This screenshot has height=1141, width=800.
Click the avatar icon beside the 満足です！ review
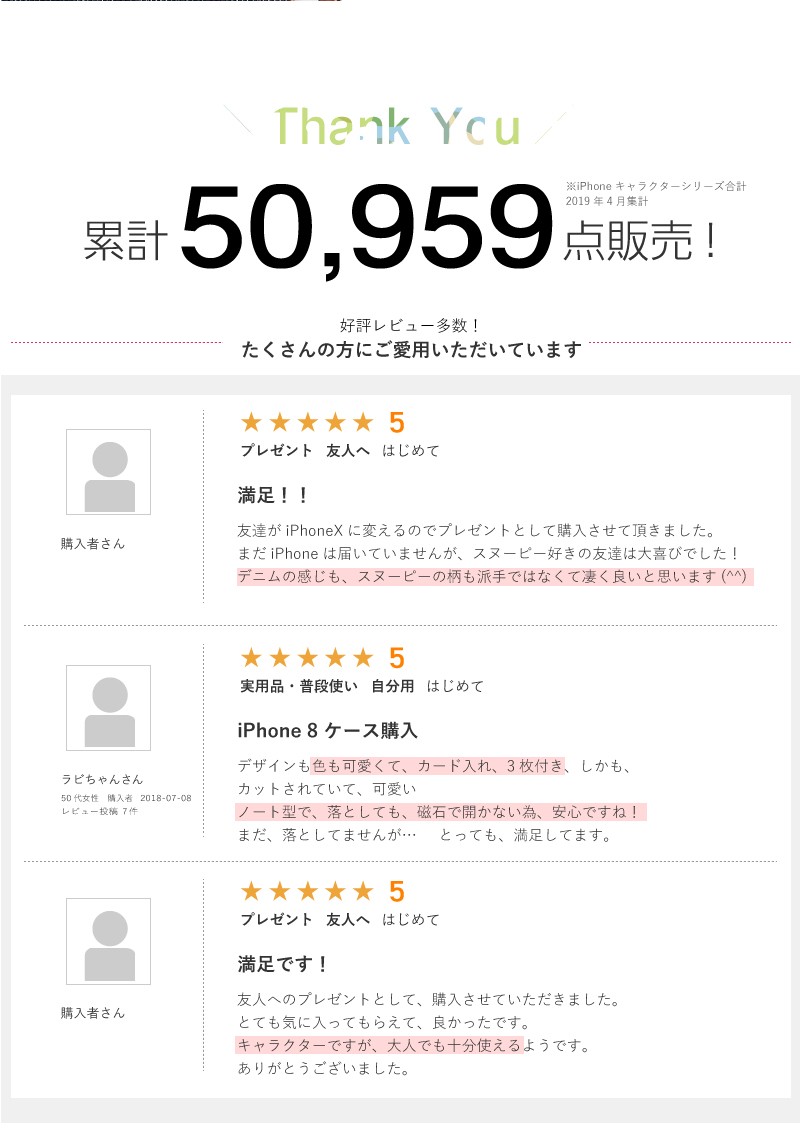click(x=108, y=941)
